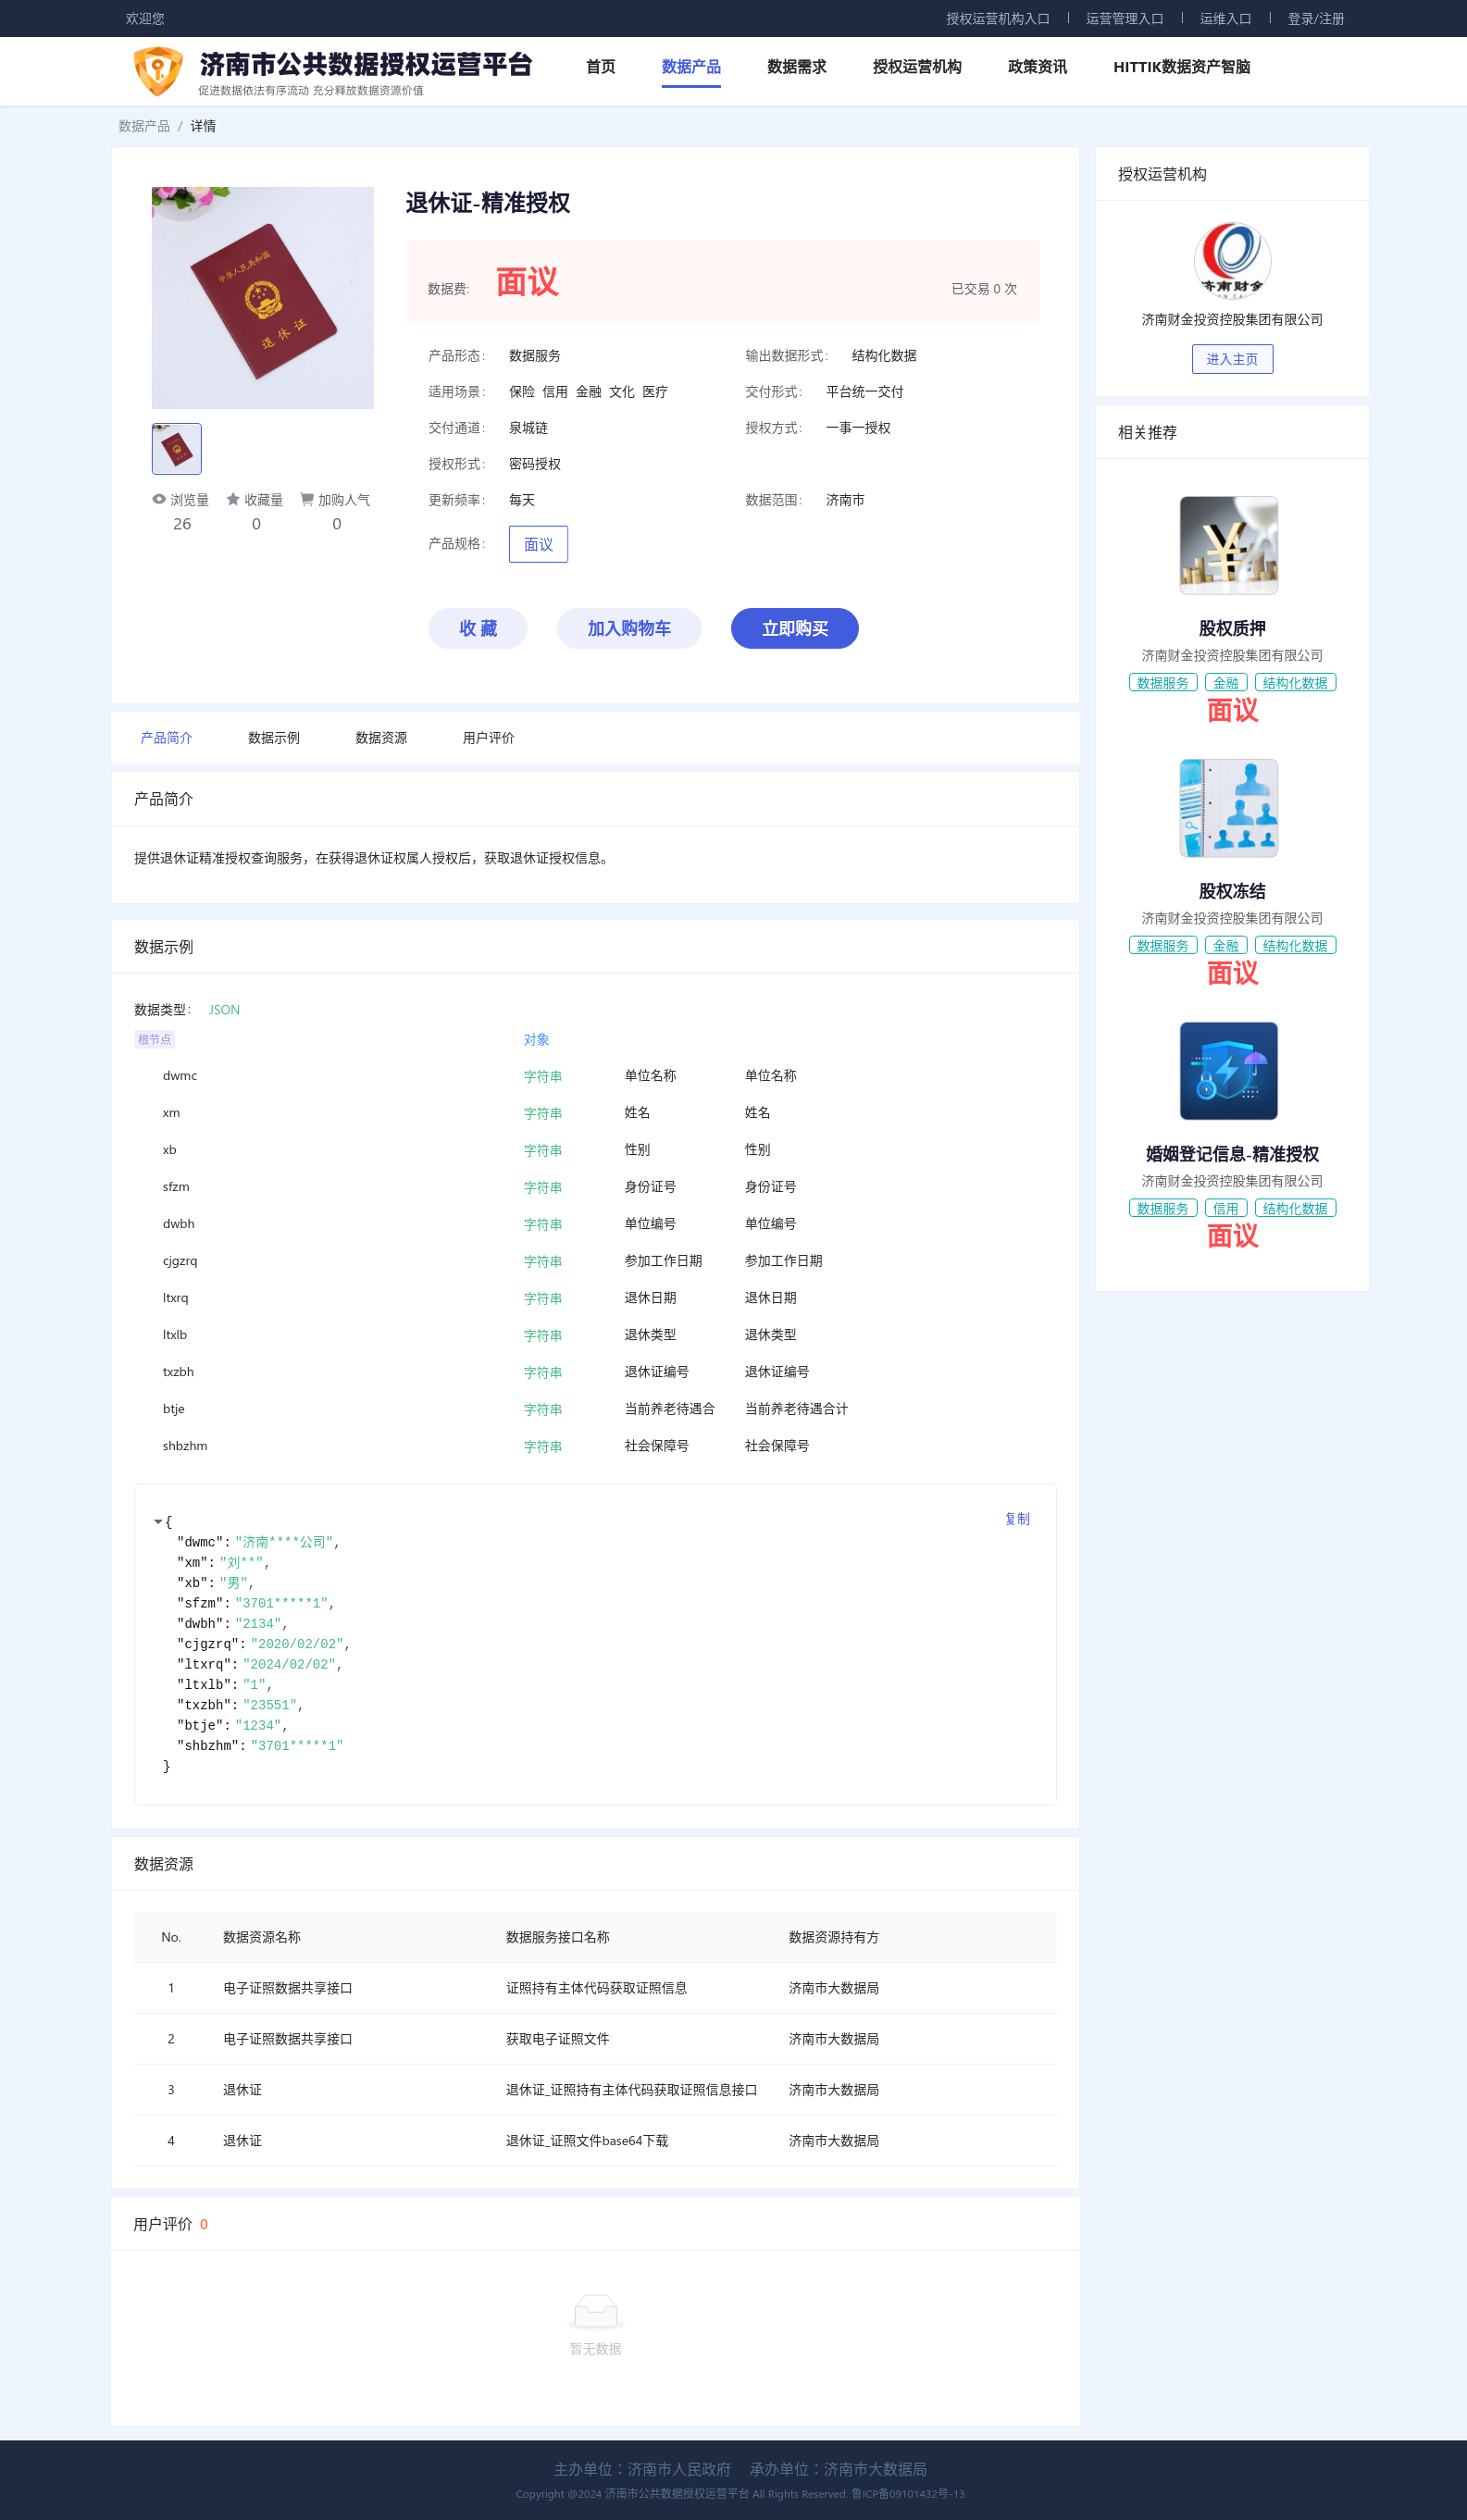Open the 股权质押 title link
The width and height of the screenshot is (1467, 2520).
1232,628
